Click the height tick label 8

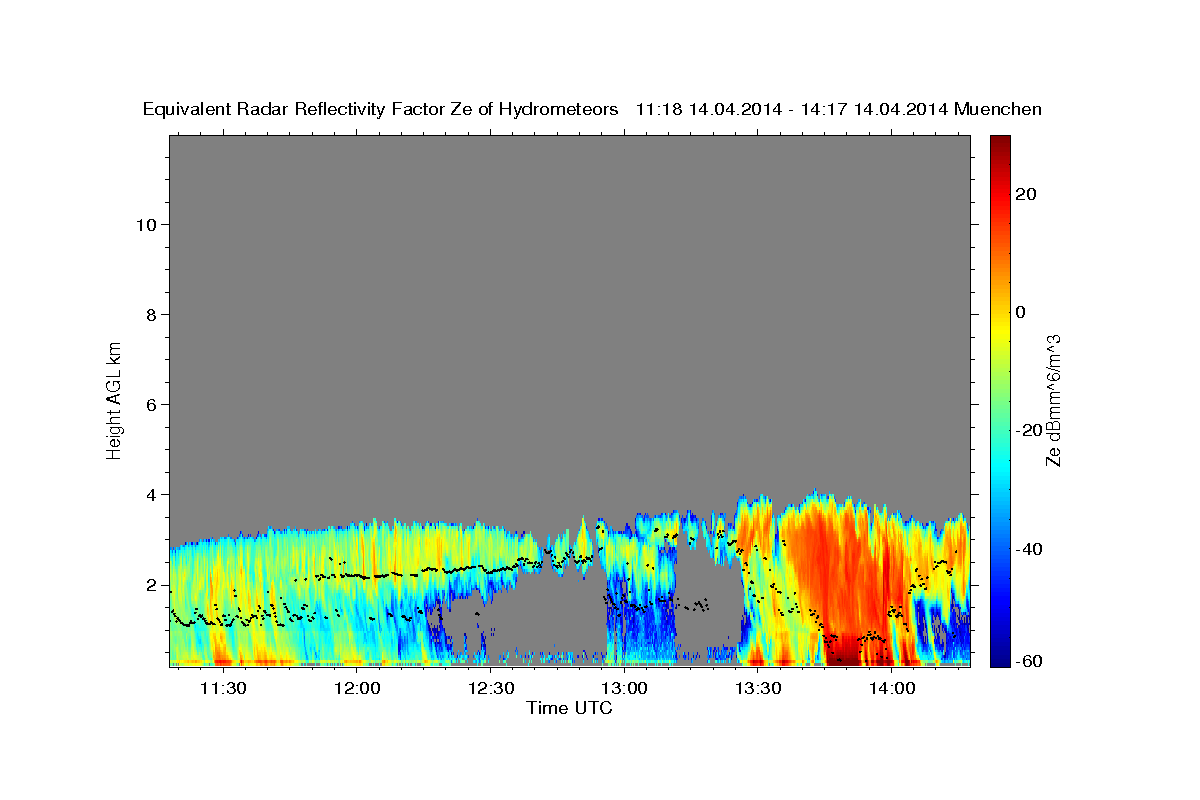point(152,314)
